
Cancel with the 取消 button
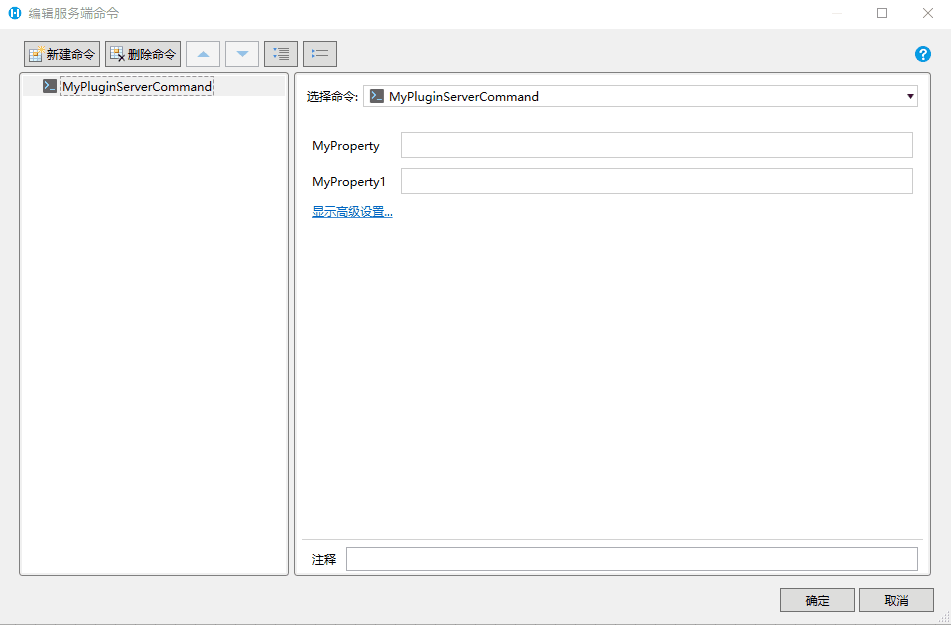click(x=896, y=600)
